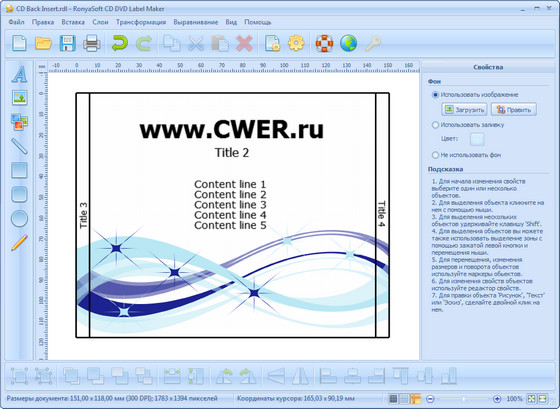This screenshot has width=560, height=409.
Task: Select the Text tool in left toolbar
Action: click(19, 74)
